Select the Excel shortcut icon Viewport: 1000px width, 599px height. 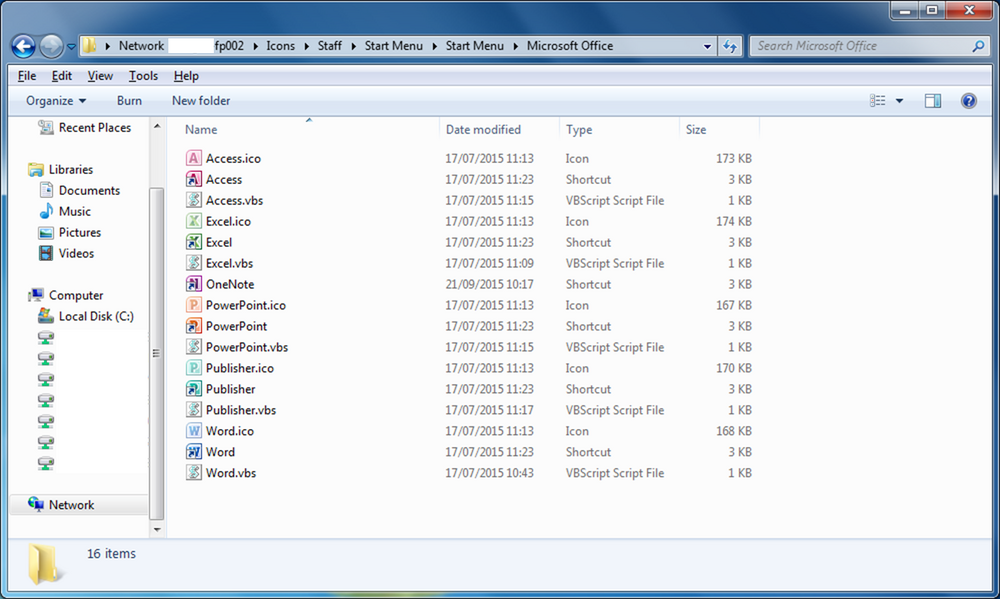coord(194,242)
